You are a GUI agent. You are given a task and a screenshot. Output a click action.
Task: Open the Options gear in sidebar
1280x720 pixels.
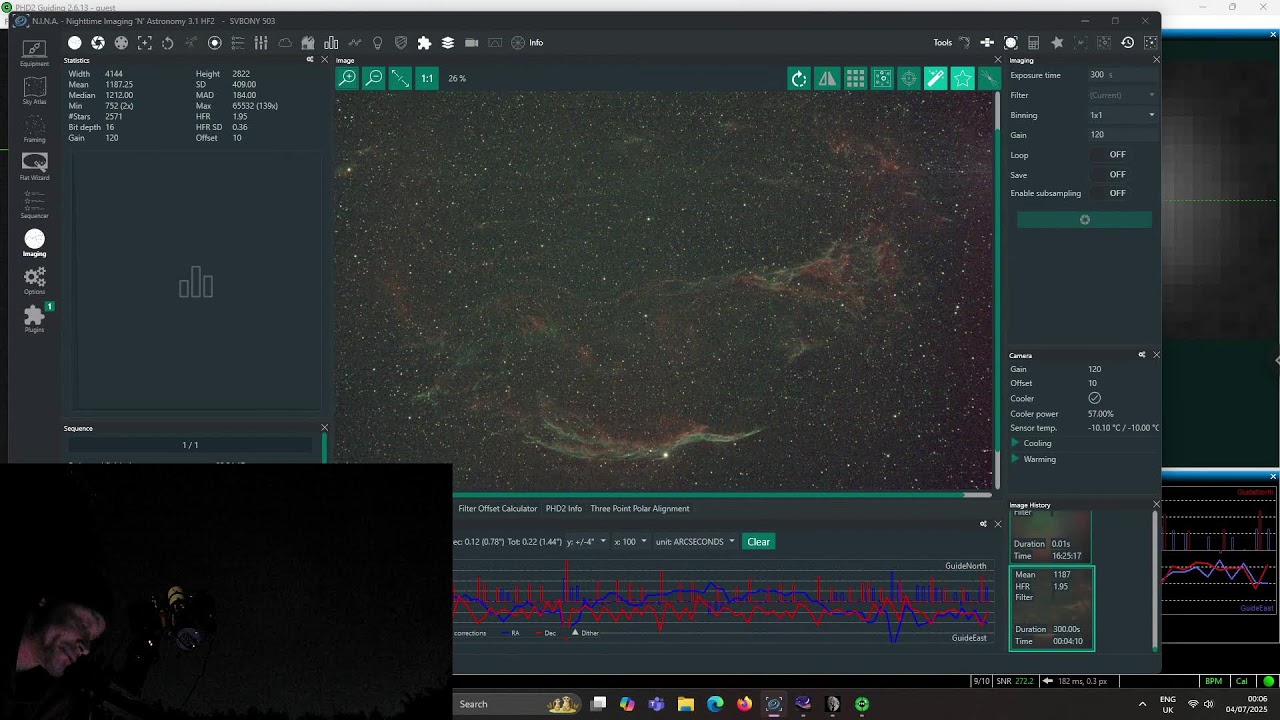pyautogui.click(x=34, y=281)
